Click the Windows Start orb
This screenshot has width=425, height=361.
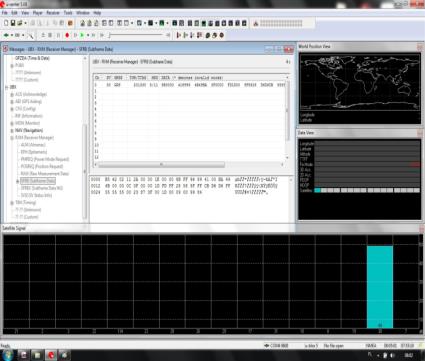click(x=8, y=355)
